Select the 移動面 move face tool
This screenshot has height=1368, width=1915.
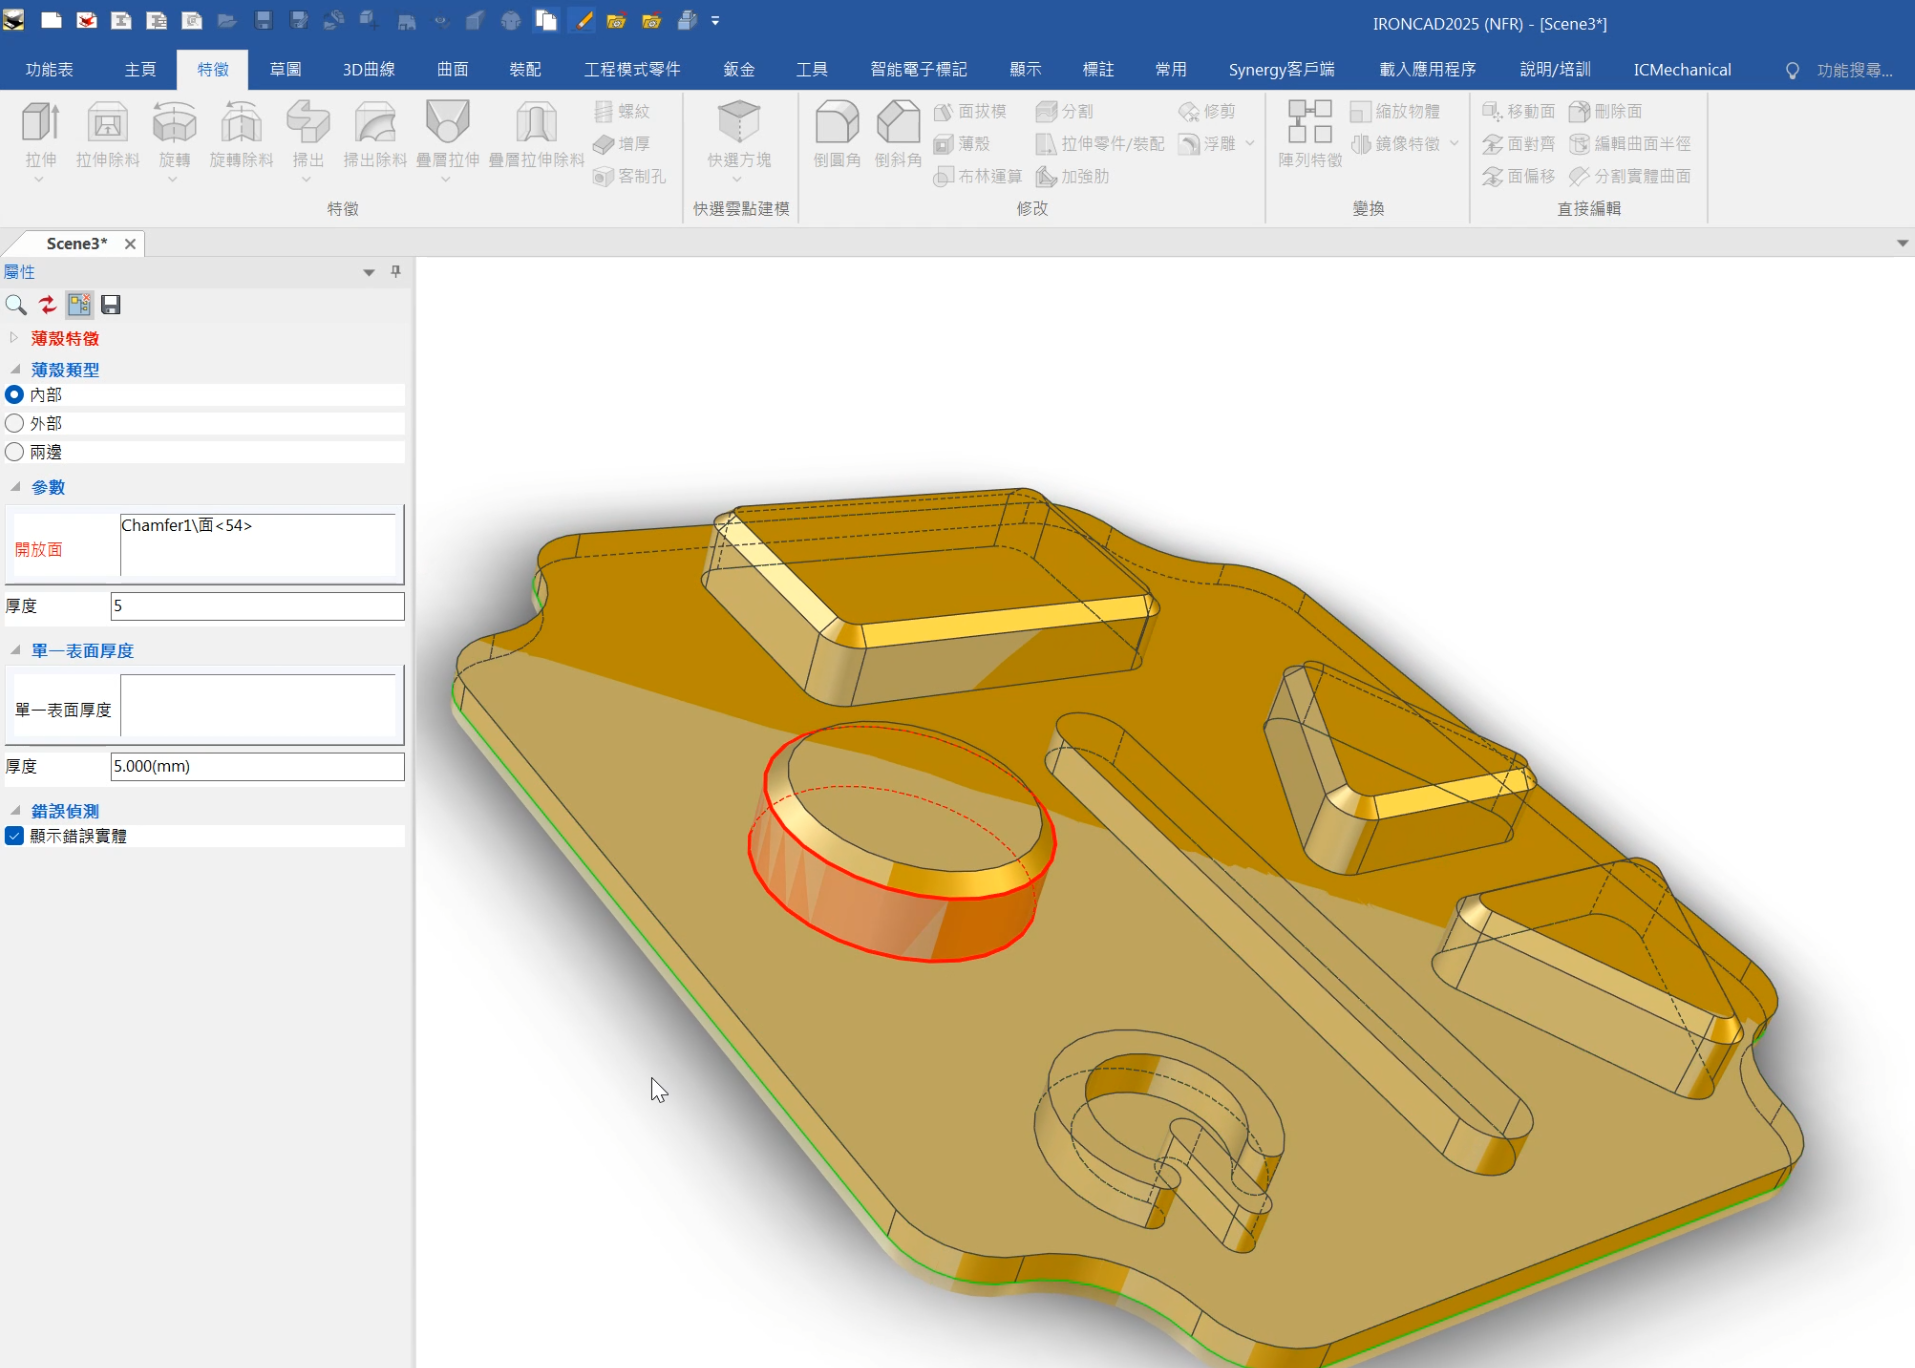(1518, 111)
